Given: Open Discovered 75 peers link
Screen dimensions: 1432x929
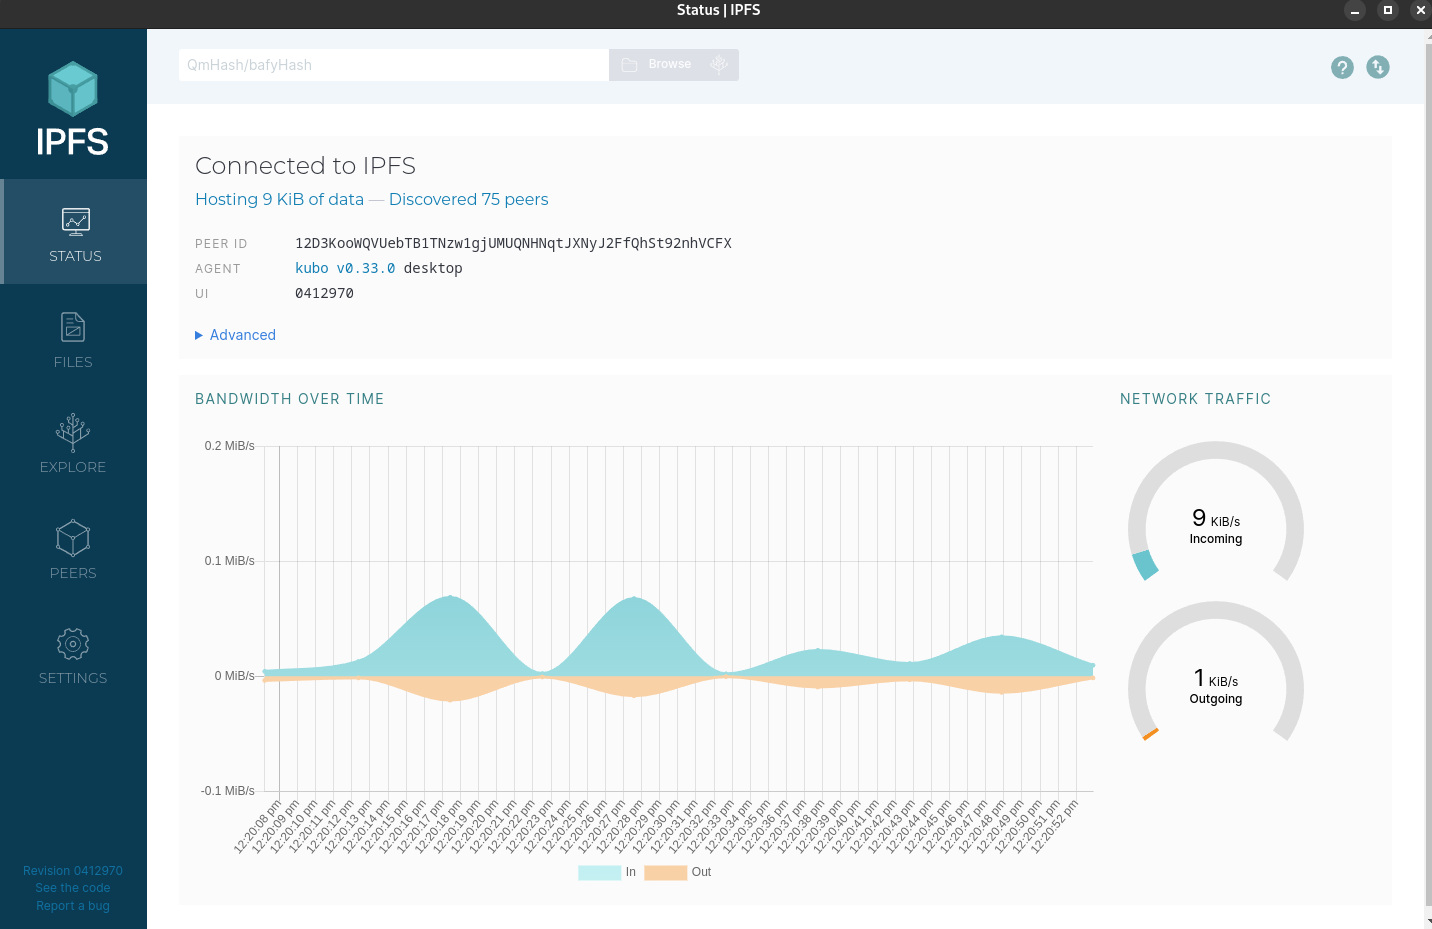Looking at the screenshot, I should (469, 199).
